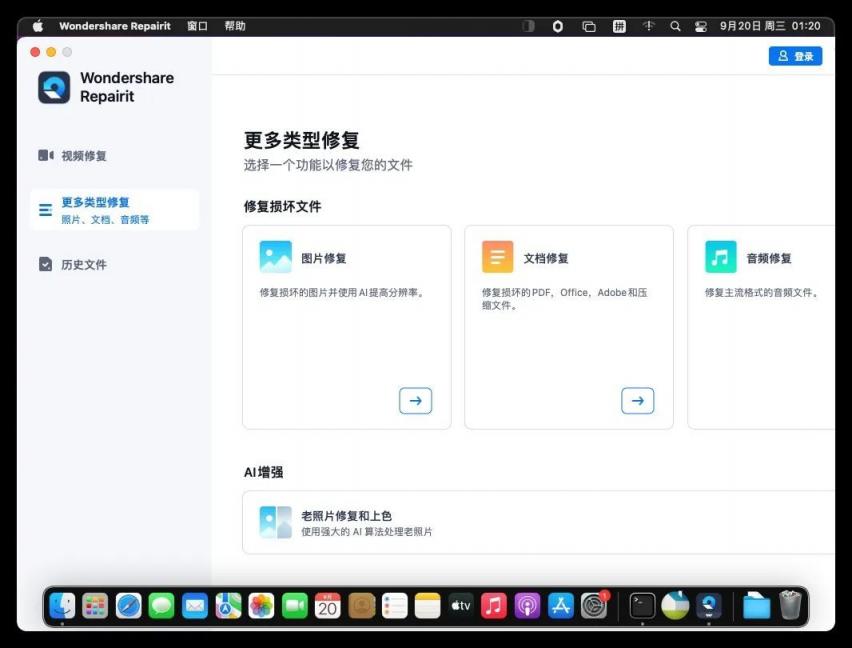Screen dimensions: 852x648
Task: Launch Safari from the Dock
Action: (129, 605)
